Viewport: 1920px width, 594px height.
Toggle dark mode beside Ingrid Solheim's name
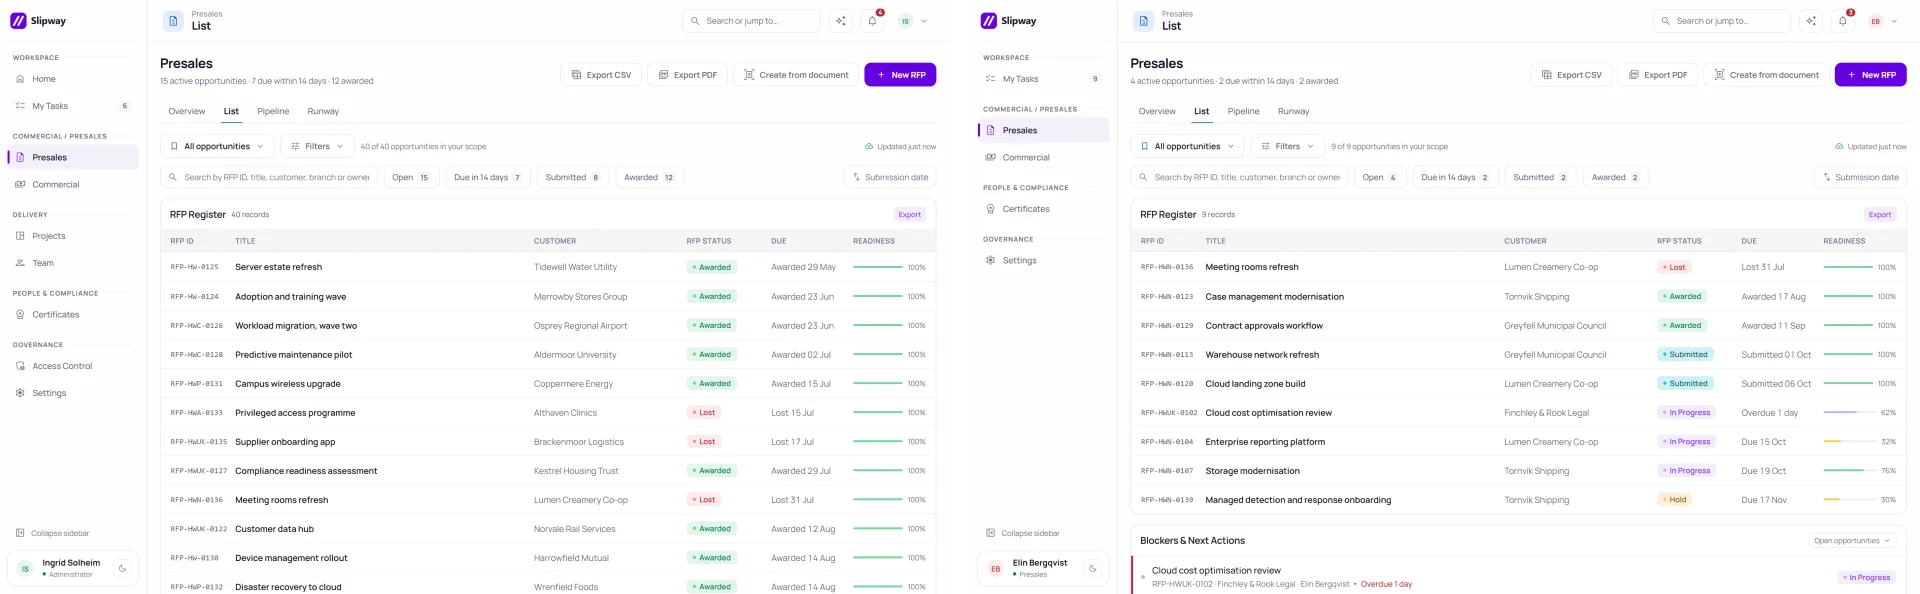click(x=122, y=568)
